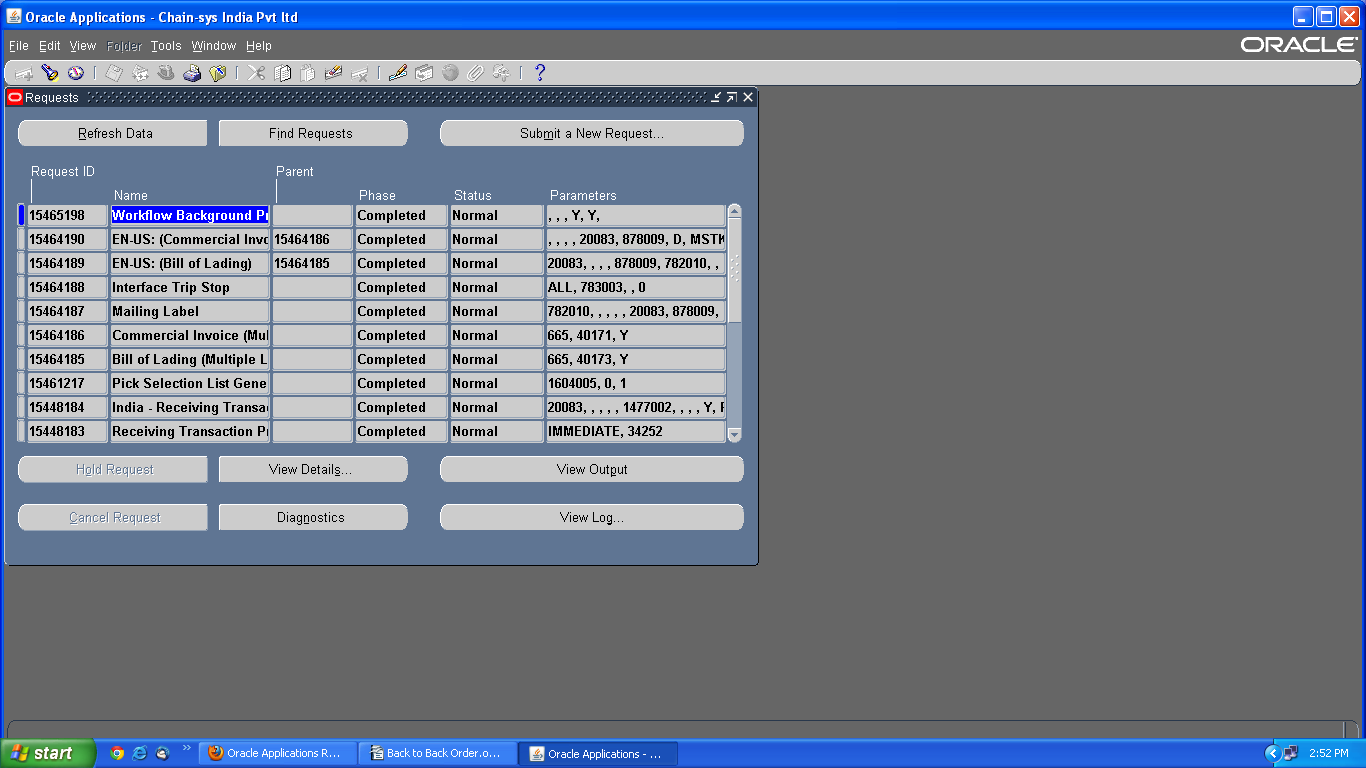Open Window Help question mark icon
The width and height of the screenshot is (1366, 768).
(540, 73)
